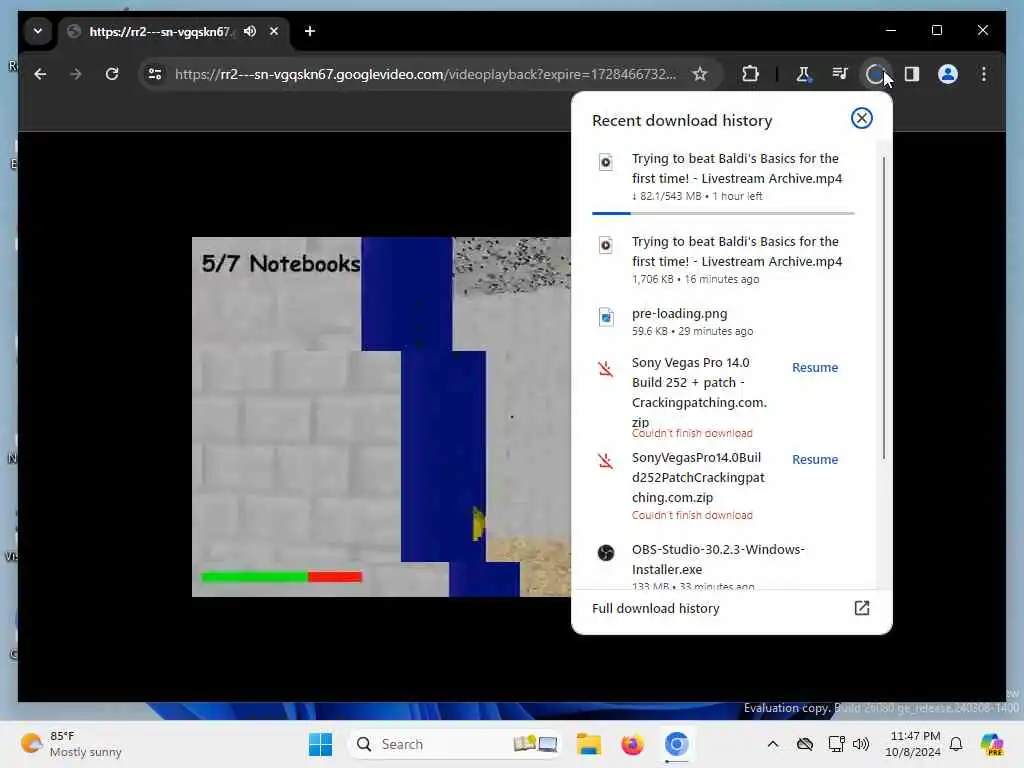Screen dimensions: 1024x768
Task: Bookmark this page with the star icon
Action: click(700, 74)
